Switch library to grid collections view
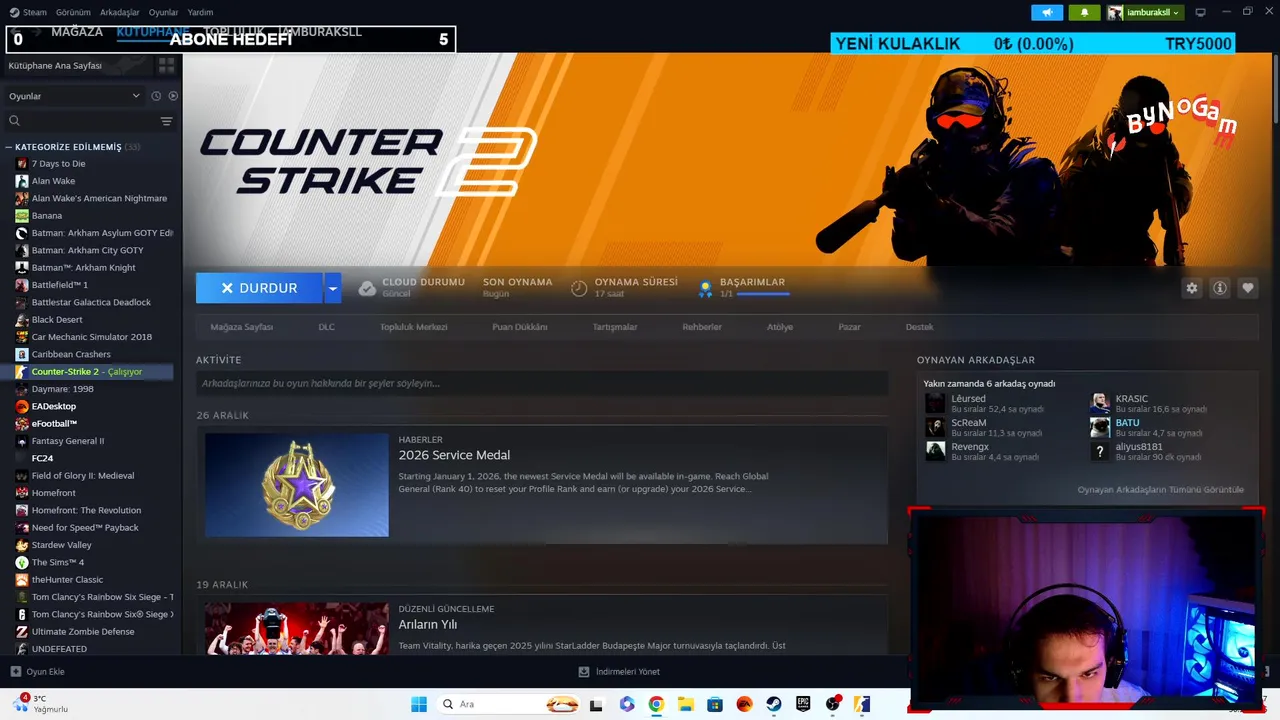Screen dimensions: 1280x720 pos(166,65)
